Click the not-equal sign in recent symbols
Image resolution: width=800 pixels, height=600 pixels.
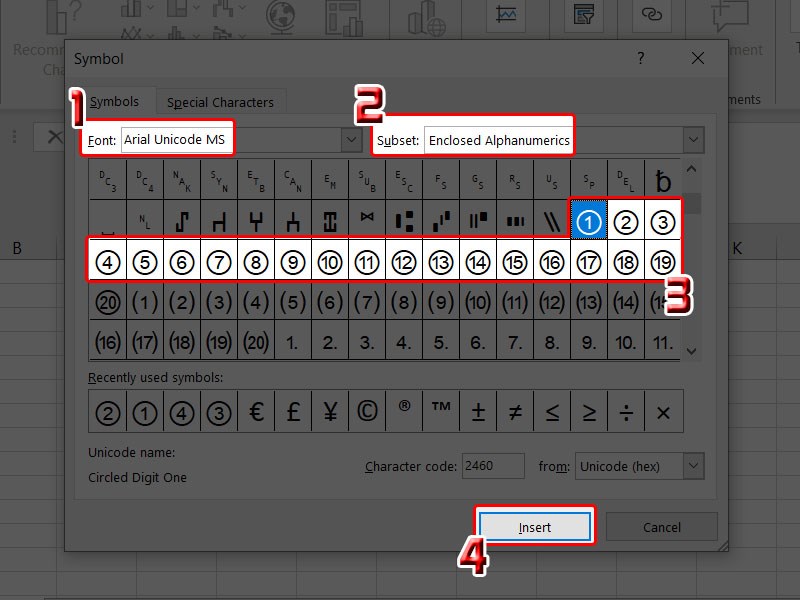pos(515,411)
